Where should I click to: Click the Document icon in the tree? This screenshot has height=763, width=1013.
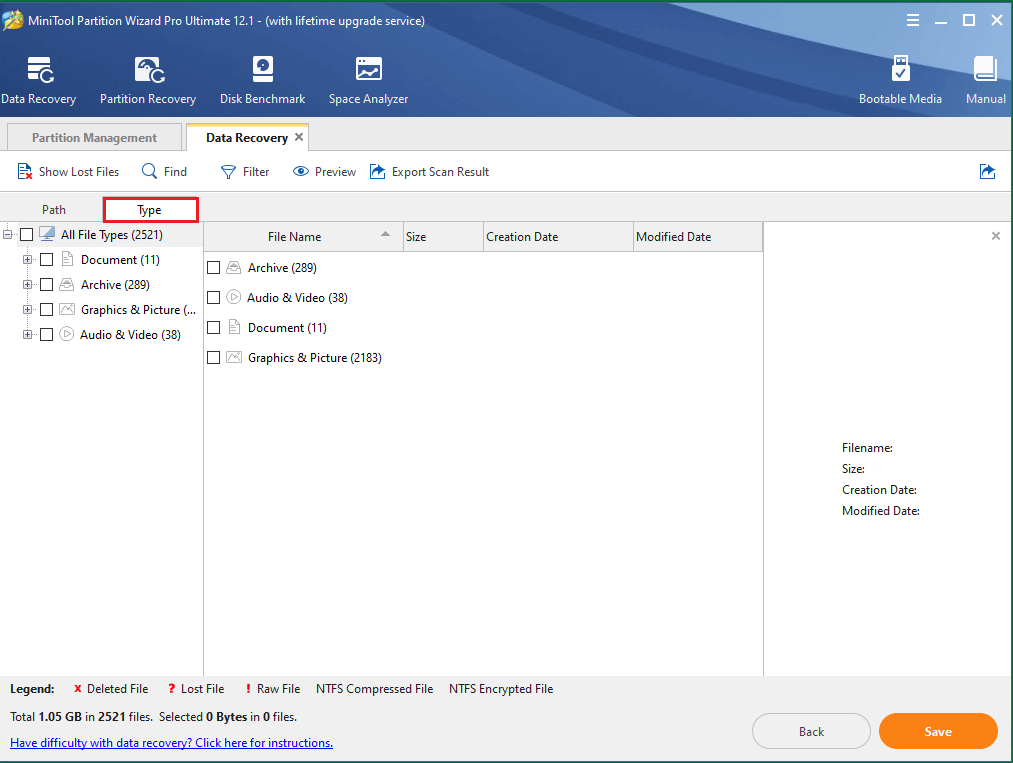[x=67, y=259]
